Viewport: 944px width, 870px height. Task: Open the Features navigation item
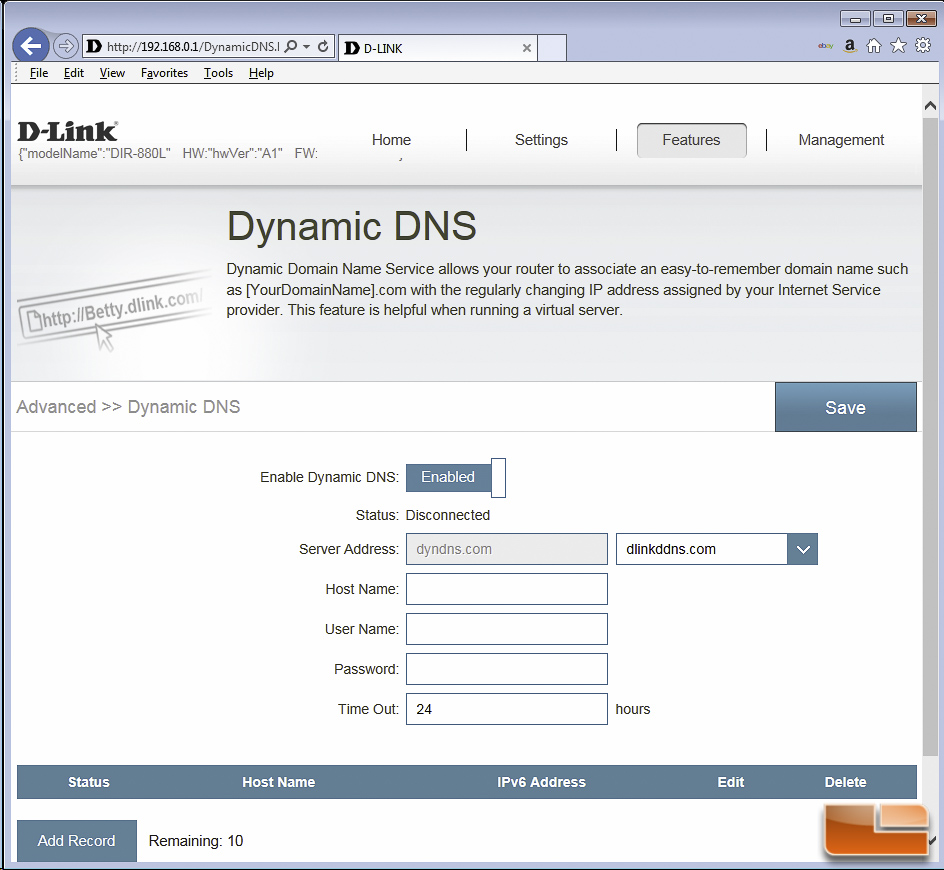coord(692,140)
